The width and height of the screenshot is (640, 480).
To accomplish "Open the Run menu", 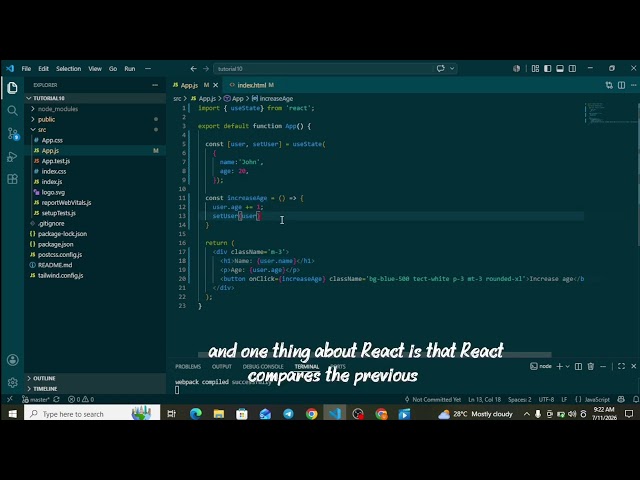I will 130,69.
